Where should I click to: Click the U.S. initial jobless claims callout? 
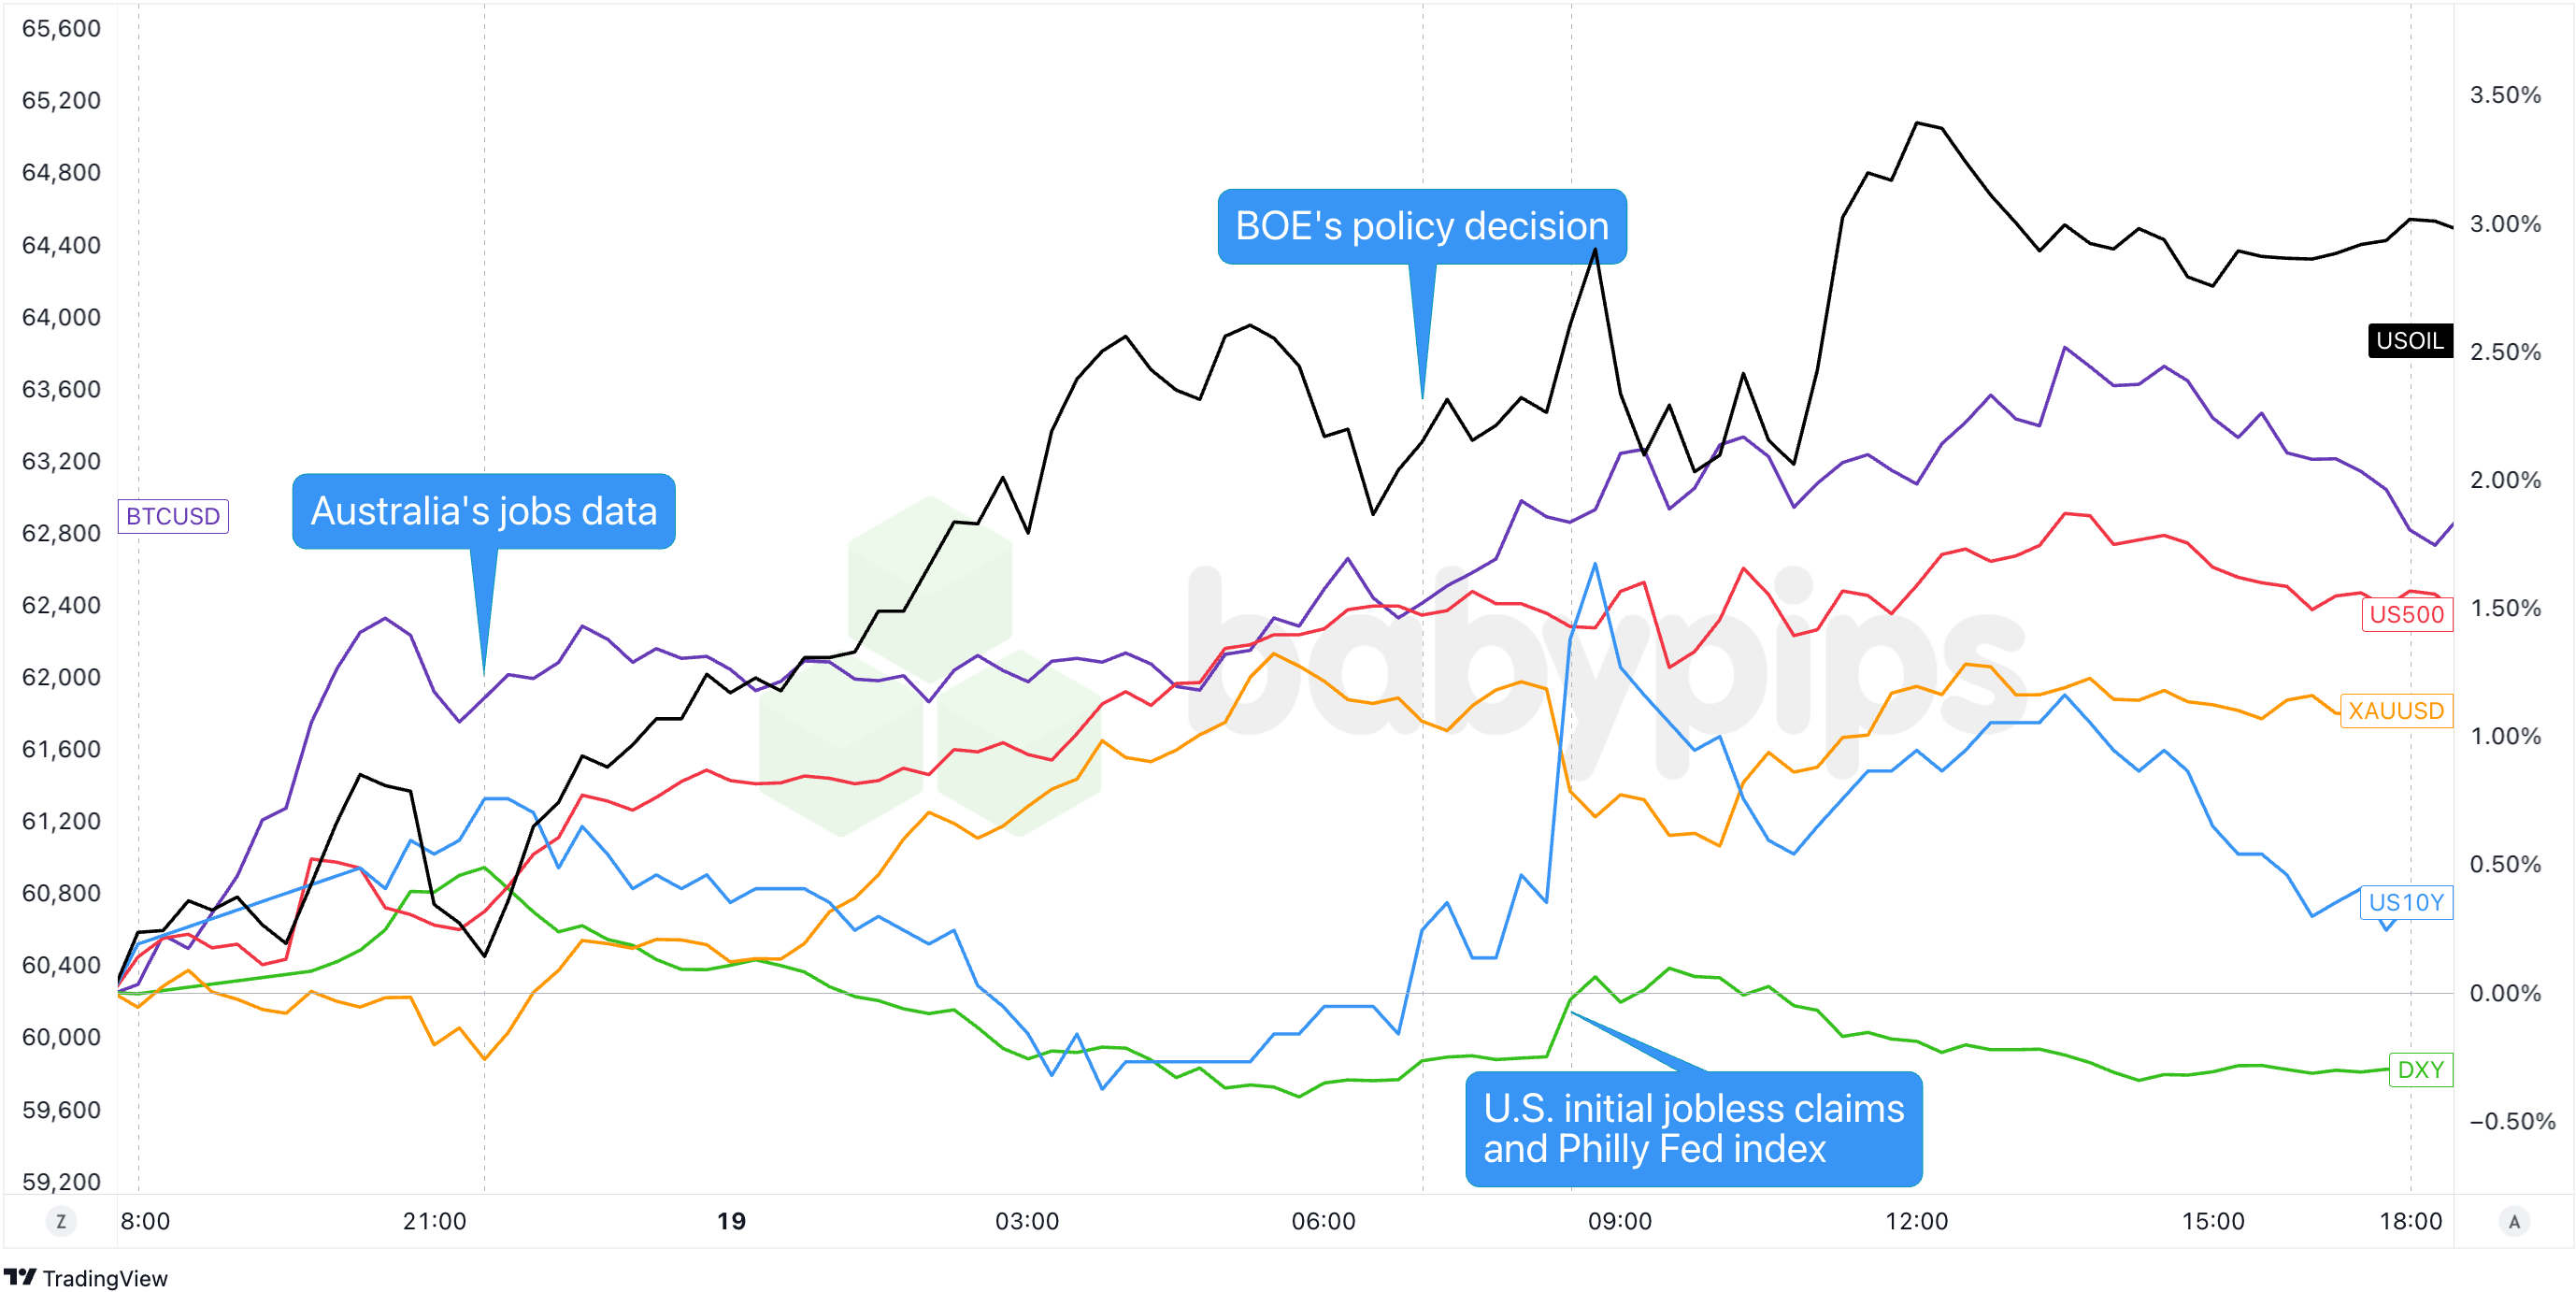pyautogui.click(x=1693, y=1128)
